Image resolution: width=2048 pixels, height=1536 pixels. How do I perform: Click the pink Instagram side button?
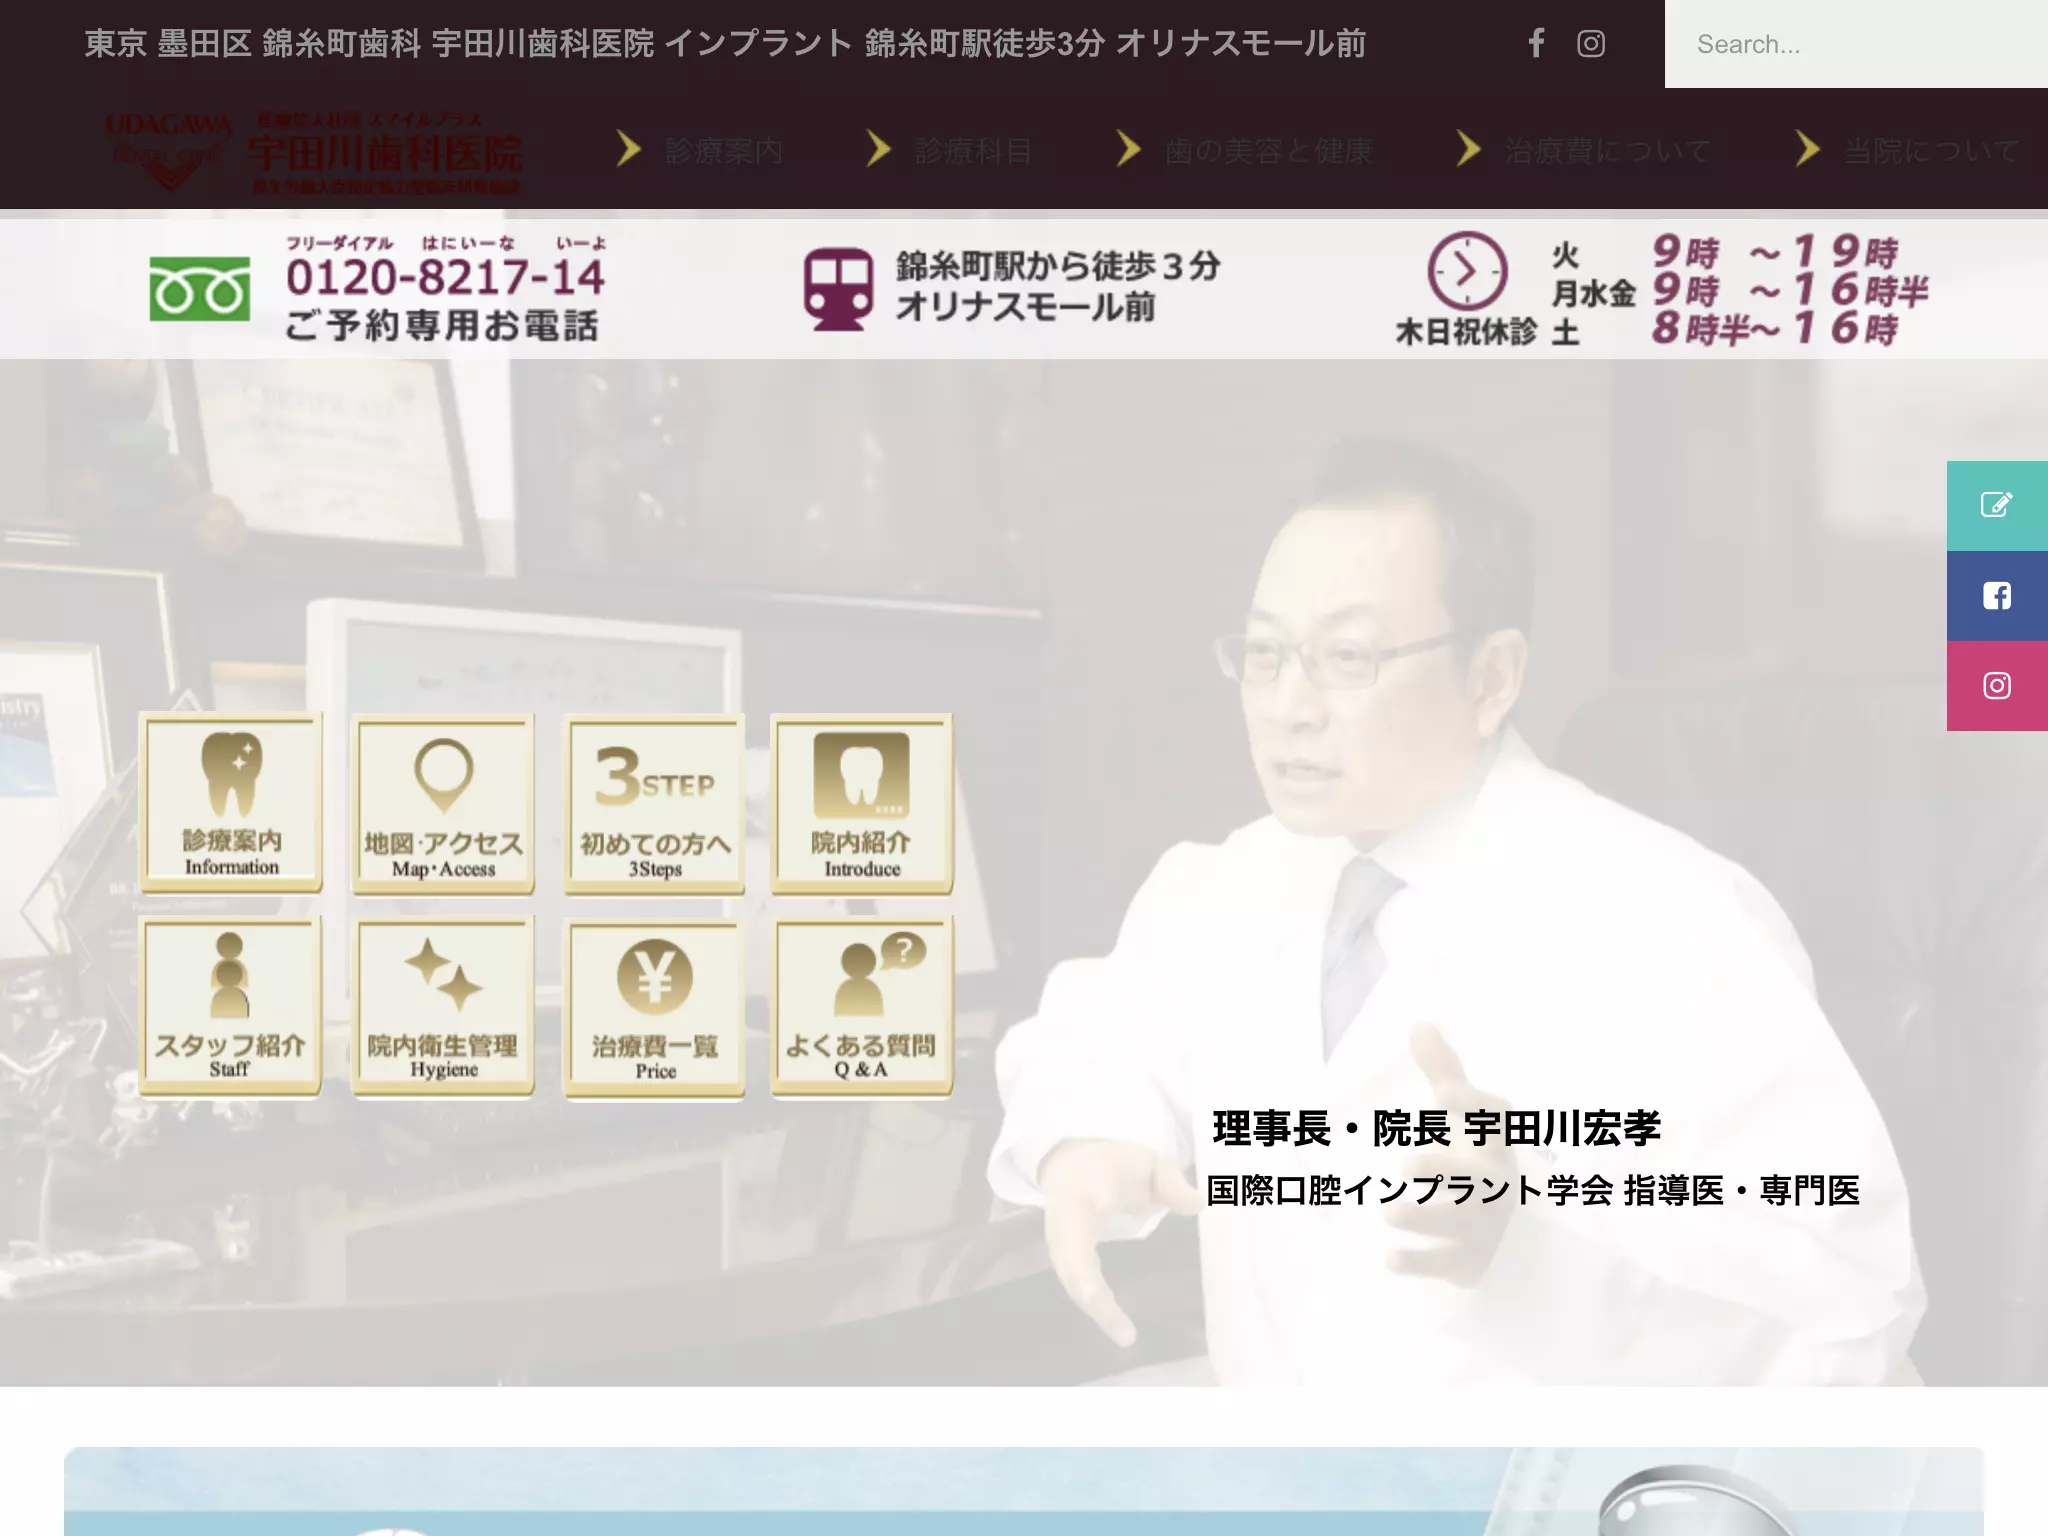[x=1997, y=686]
